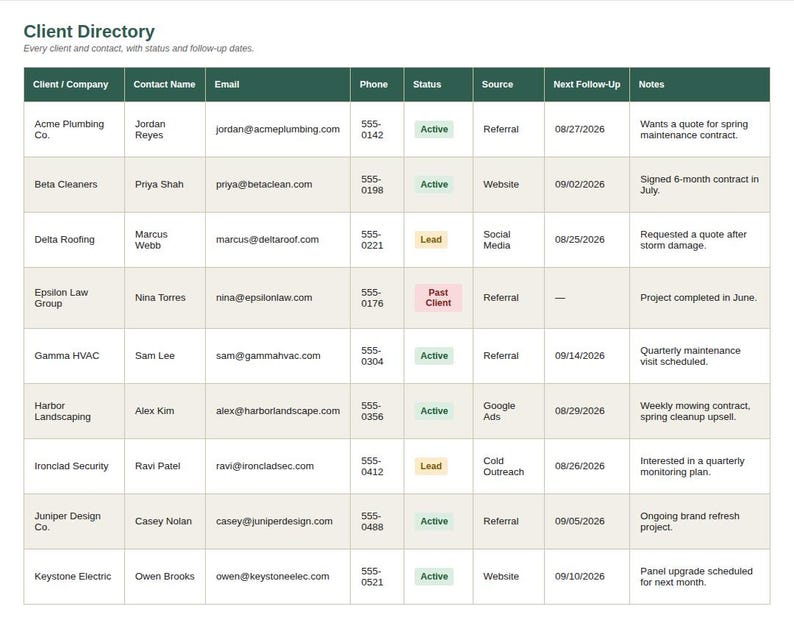This screenshot has width=794, height=634.
Task: Click the Lead badge for Delta Roofing
Action: click(x=431, y=240)
